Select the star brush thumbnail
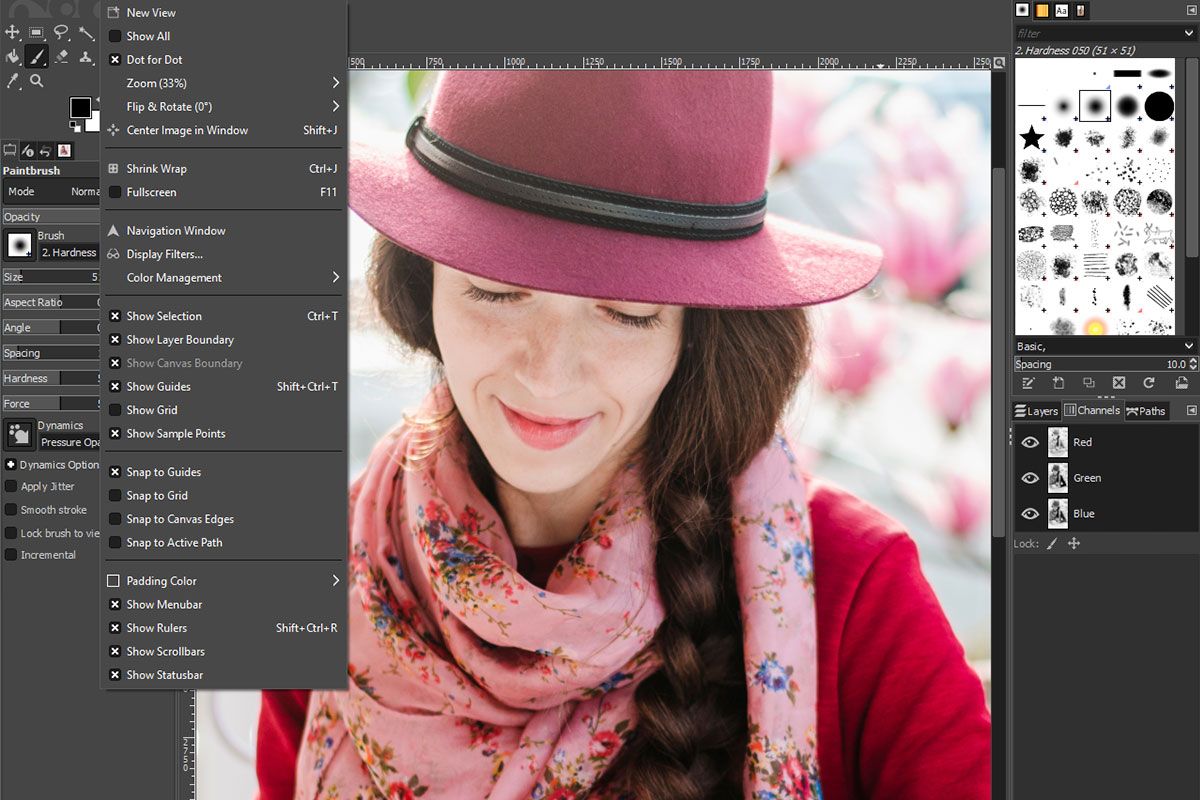Image resolution: width=1200 pixels, height=800 pixels. coord(1032,137)
